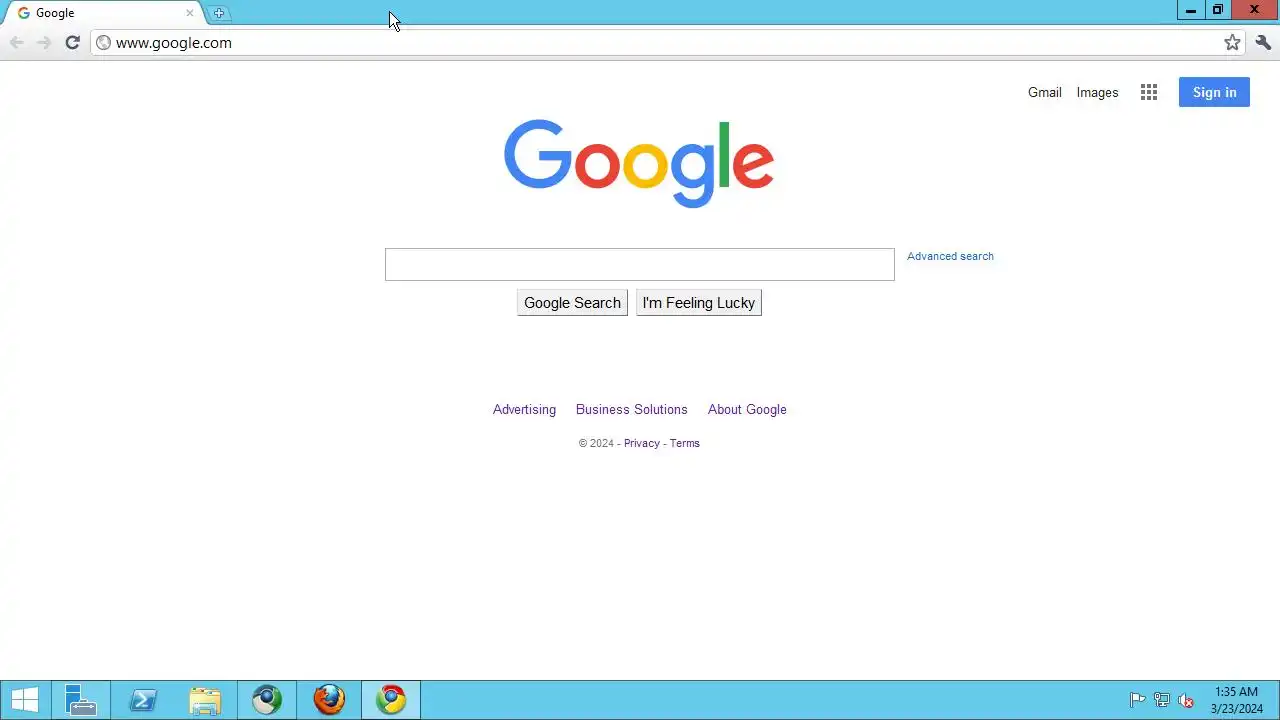Launch Firefox from the taskbar
The image size is (1280, 720).
[329, 700]
